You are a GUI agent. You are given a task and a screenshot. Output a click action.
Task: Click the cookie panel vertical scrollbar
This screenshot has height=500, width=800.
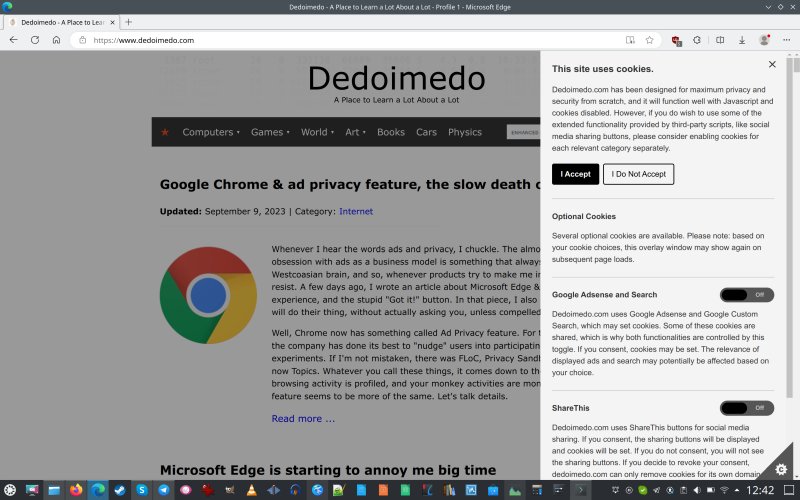click(x=790, y=227)
